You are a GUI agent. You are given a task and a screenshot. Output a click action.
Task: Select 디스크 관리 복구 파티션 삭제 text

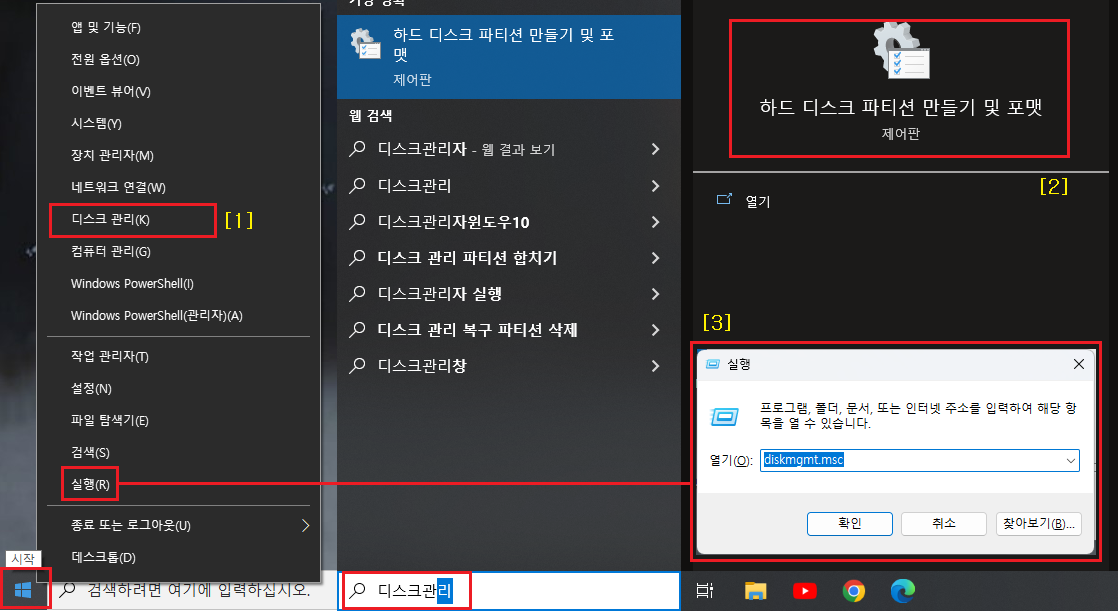478,330
